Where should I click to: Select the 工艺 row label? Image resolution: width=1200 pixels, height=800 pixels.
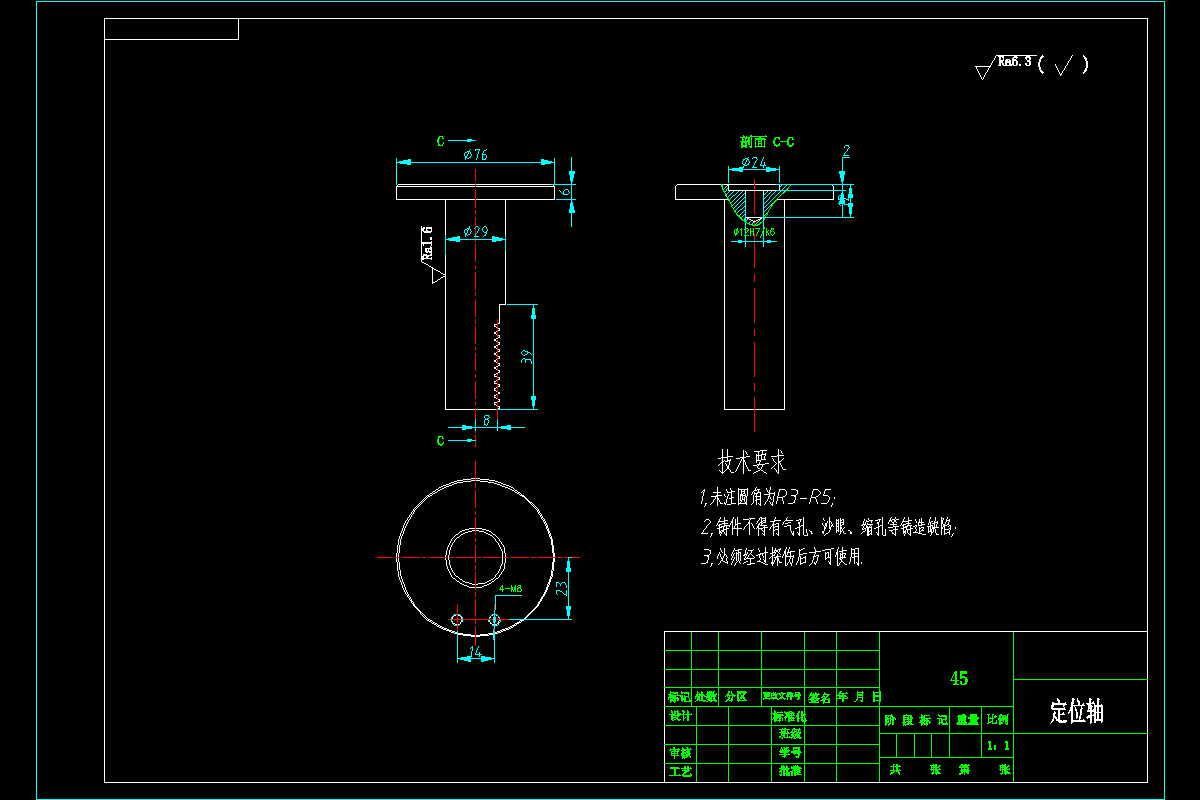coord(680,772)
